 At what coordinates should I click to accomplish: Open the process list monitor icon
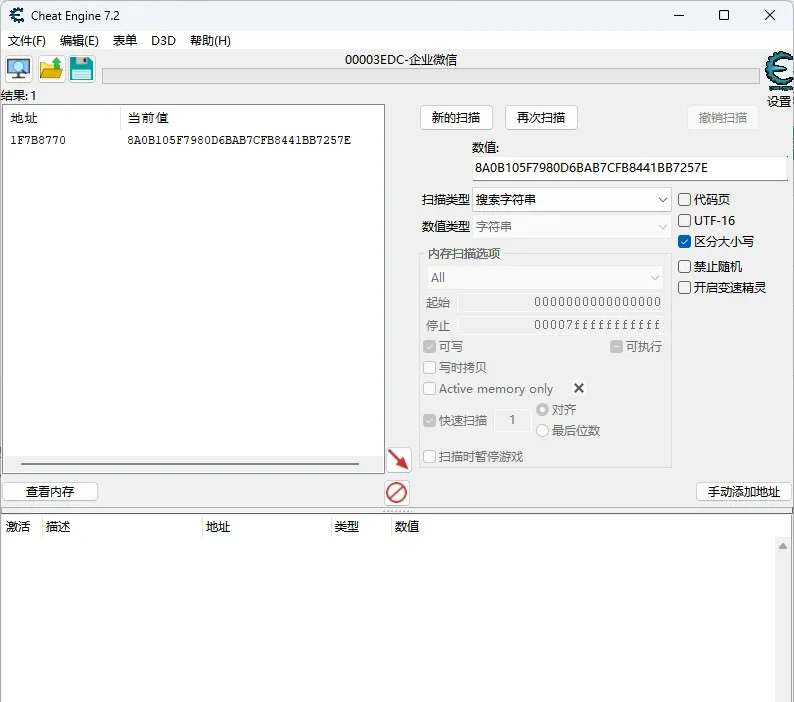point(19,68)
